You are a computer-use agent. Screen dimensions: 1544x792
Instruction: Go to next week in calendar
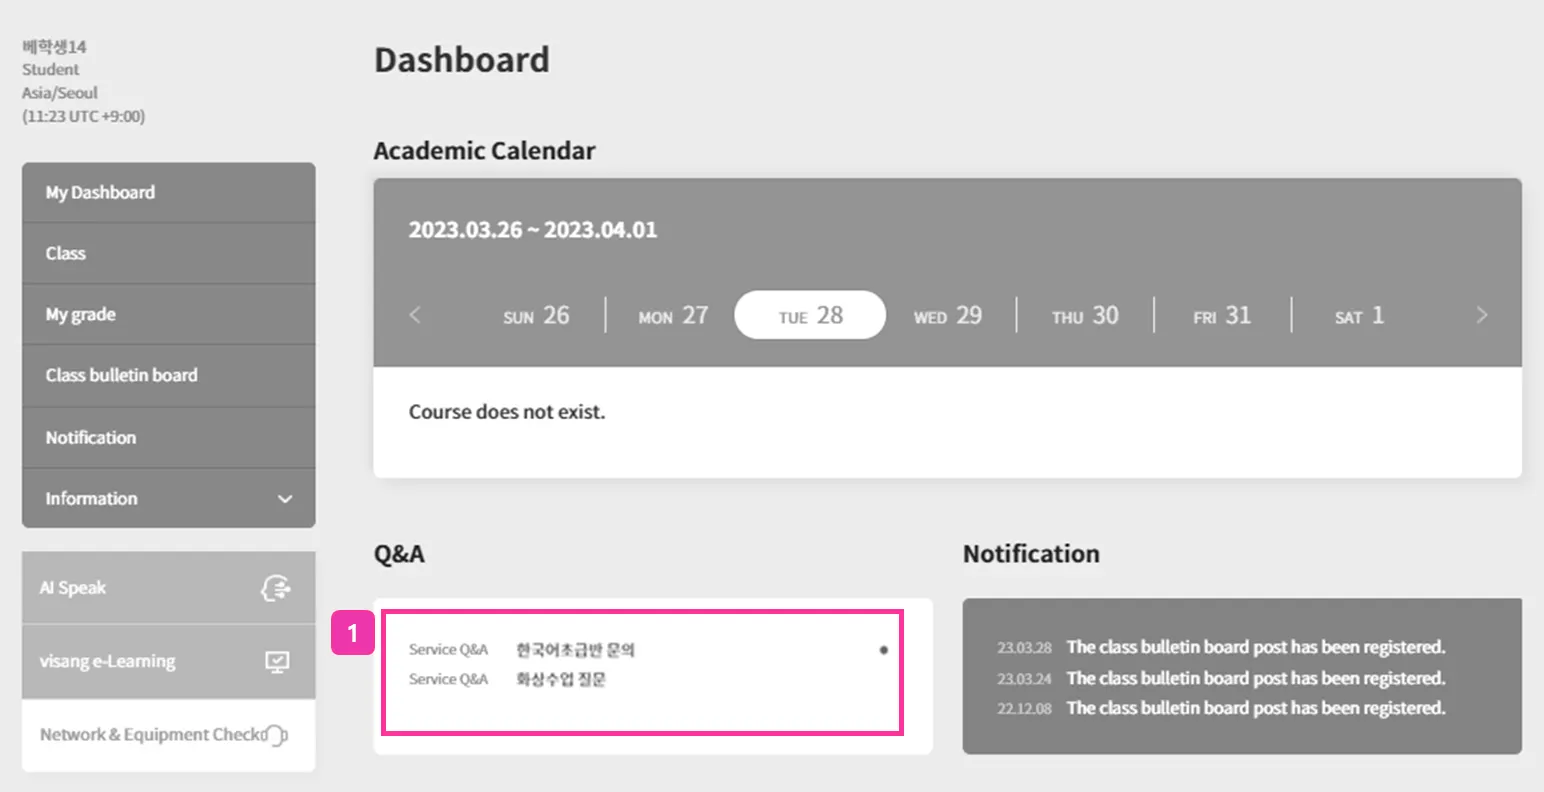click(1482, 316)
